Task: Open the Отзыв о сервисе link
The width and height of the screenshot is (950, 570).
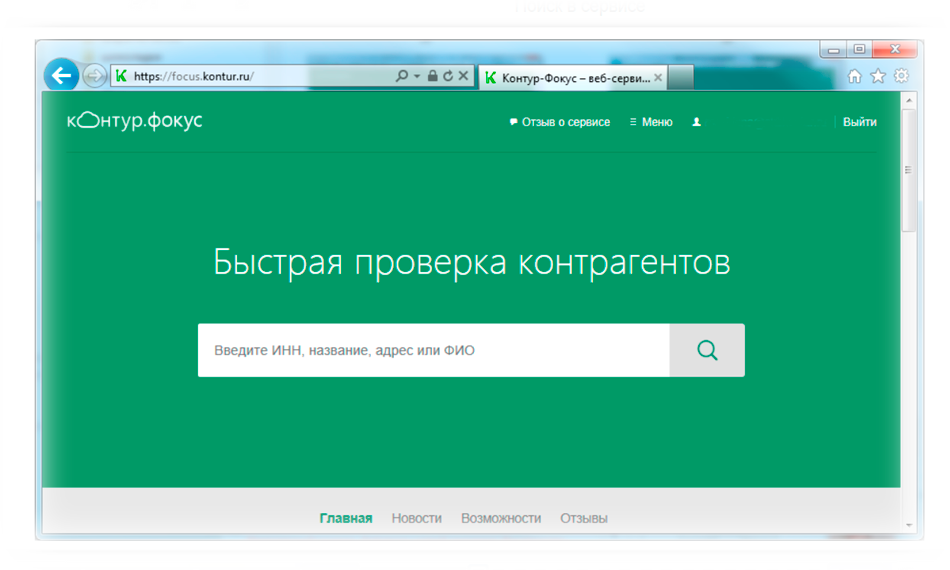Action: pos(560,122)
